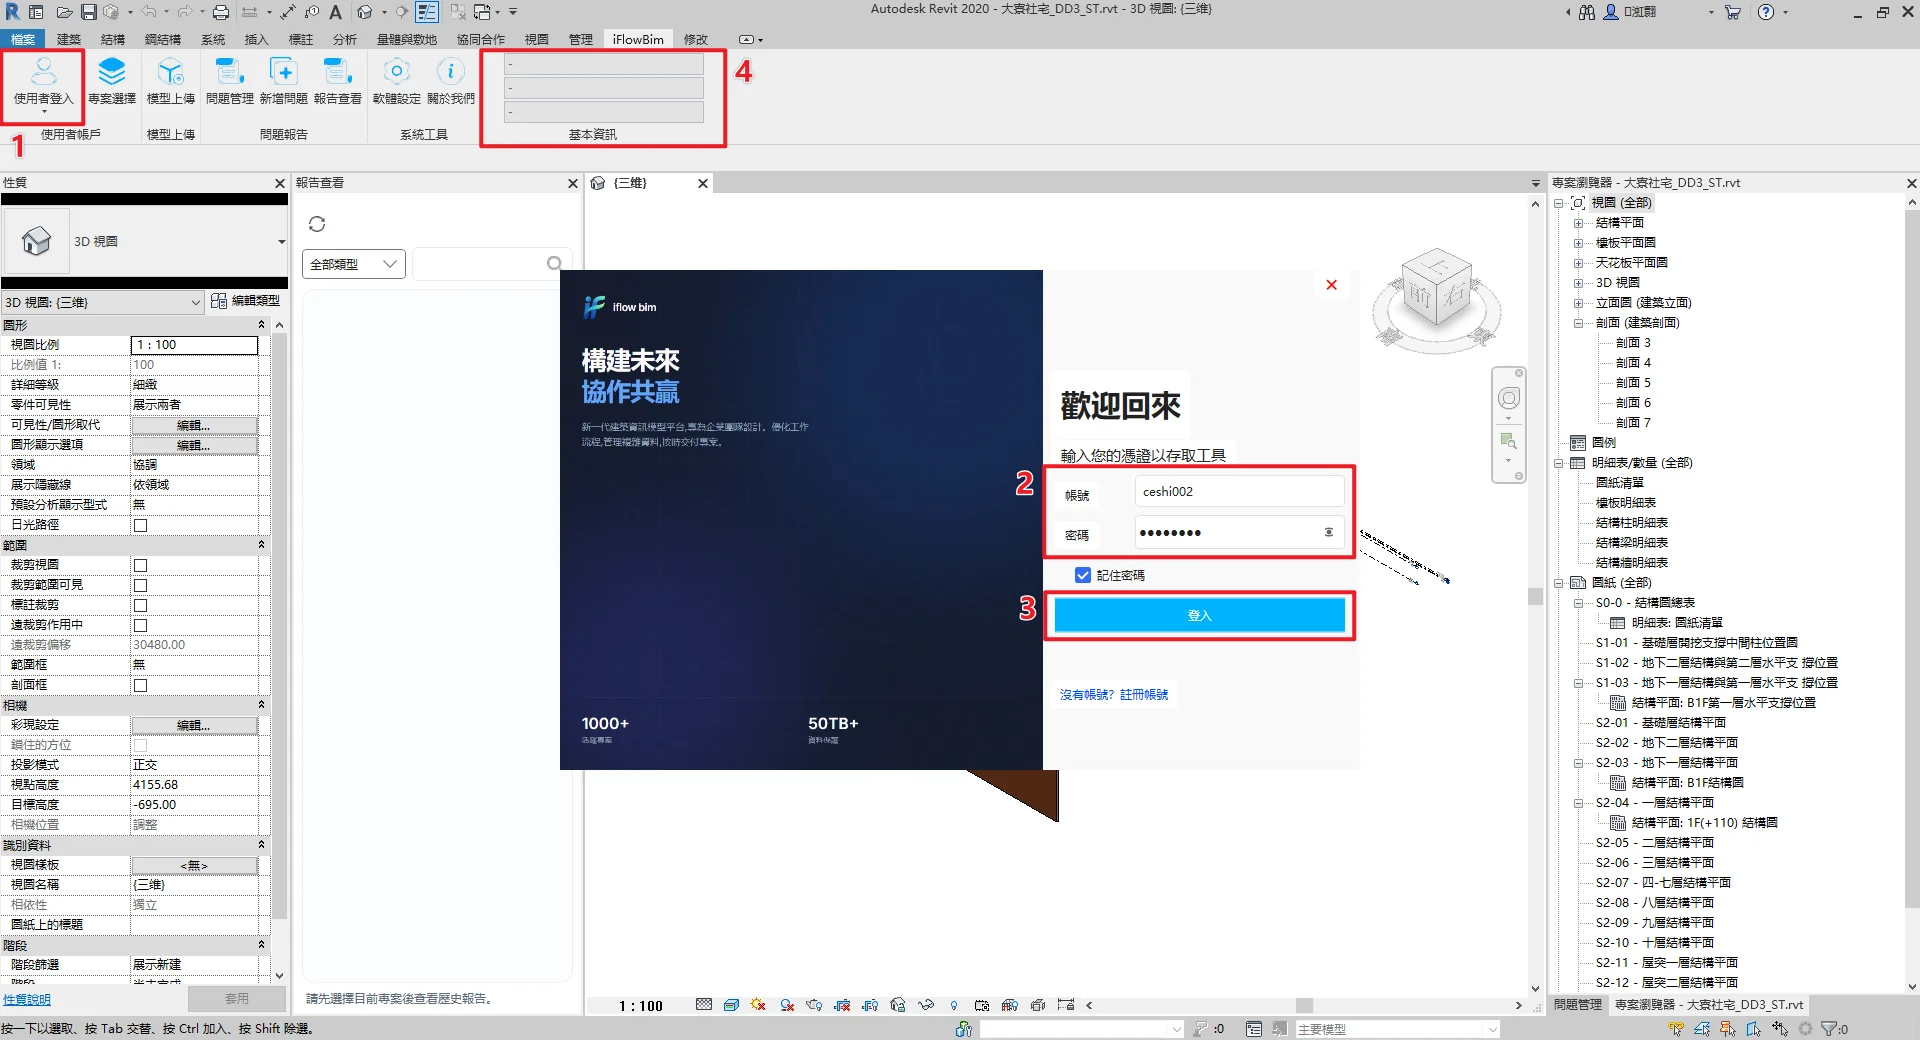Show password with the eye toggle
1920x1040 pixels.
(x=1329, y=532)
